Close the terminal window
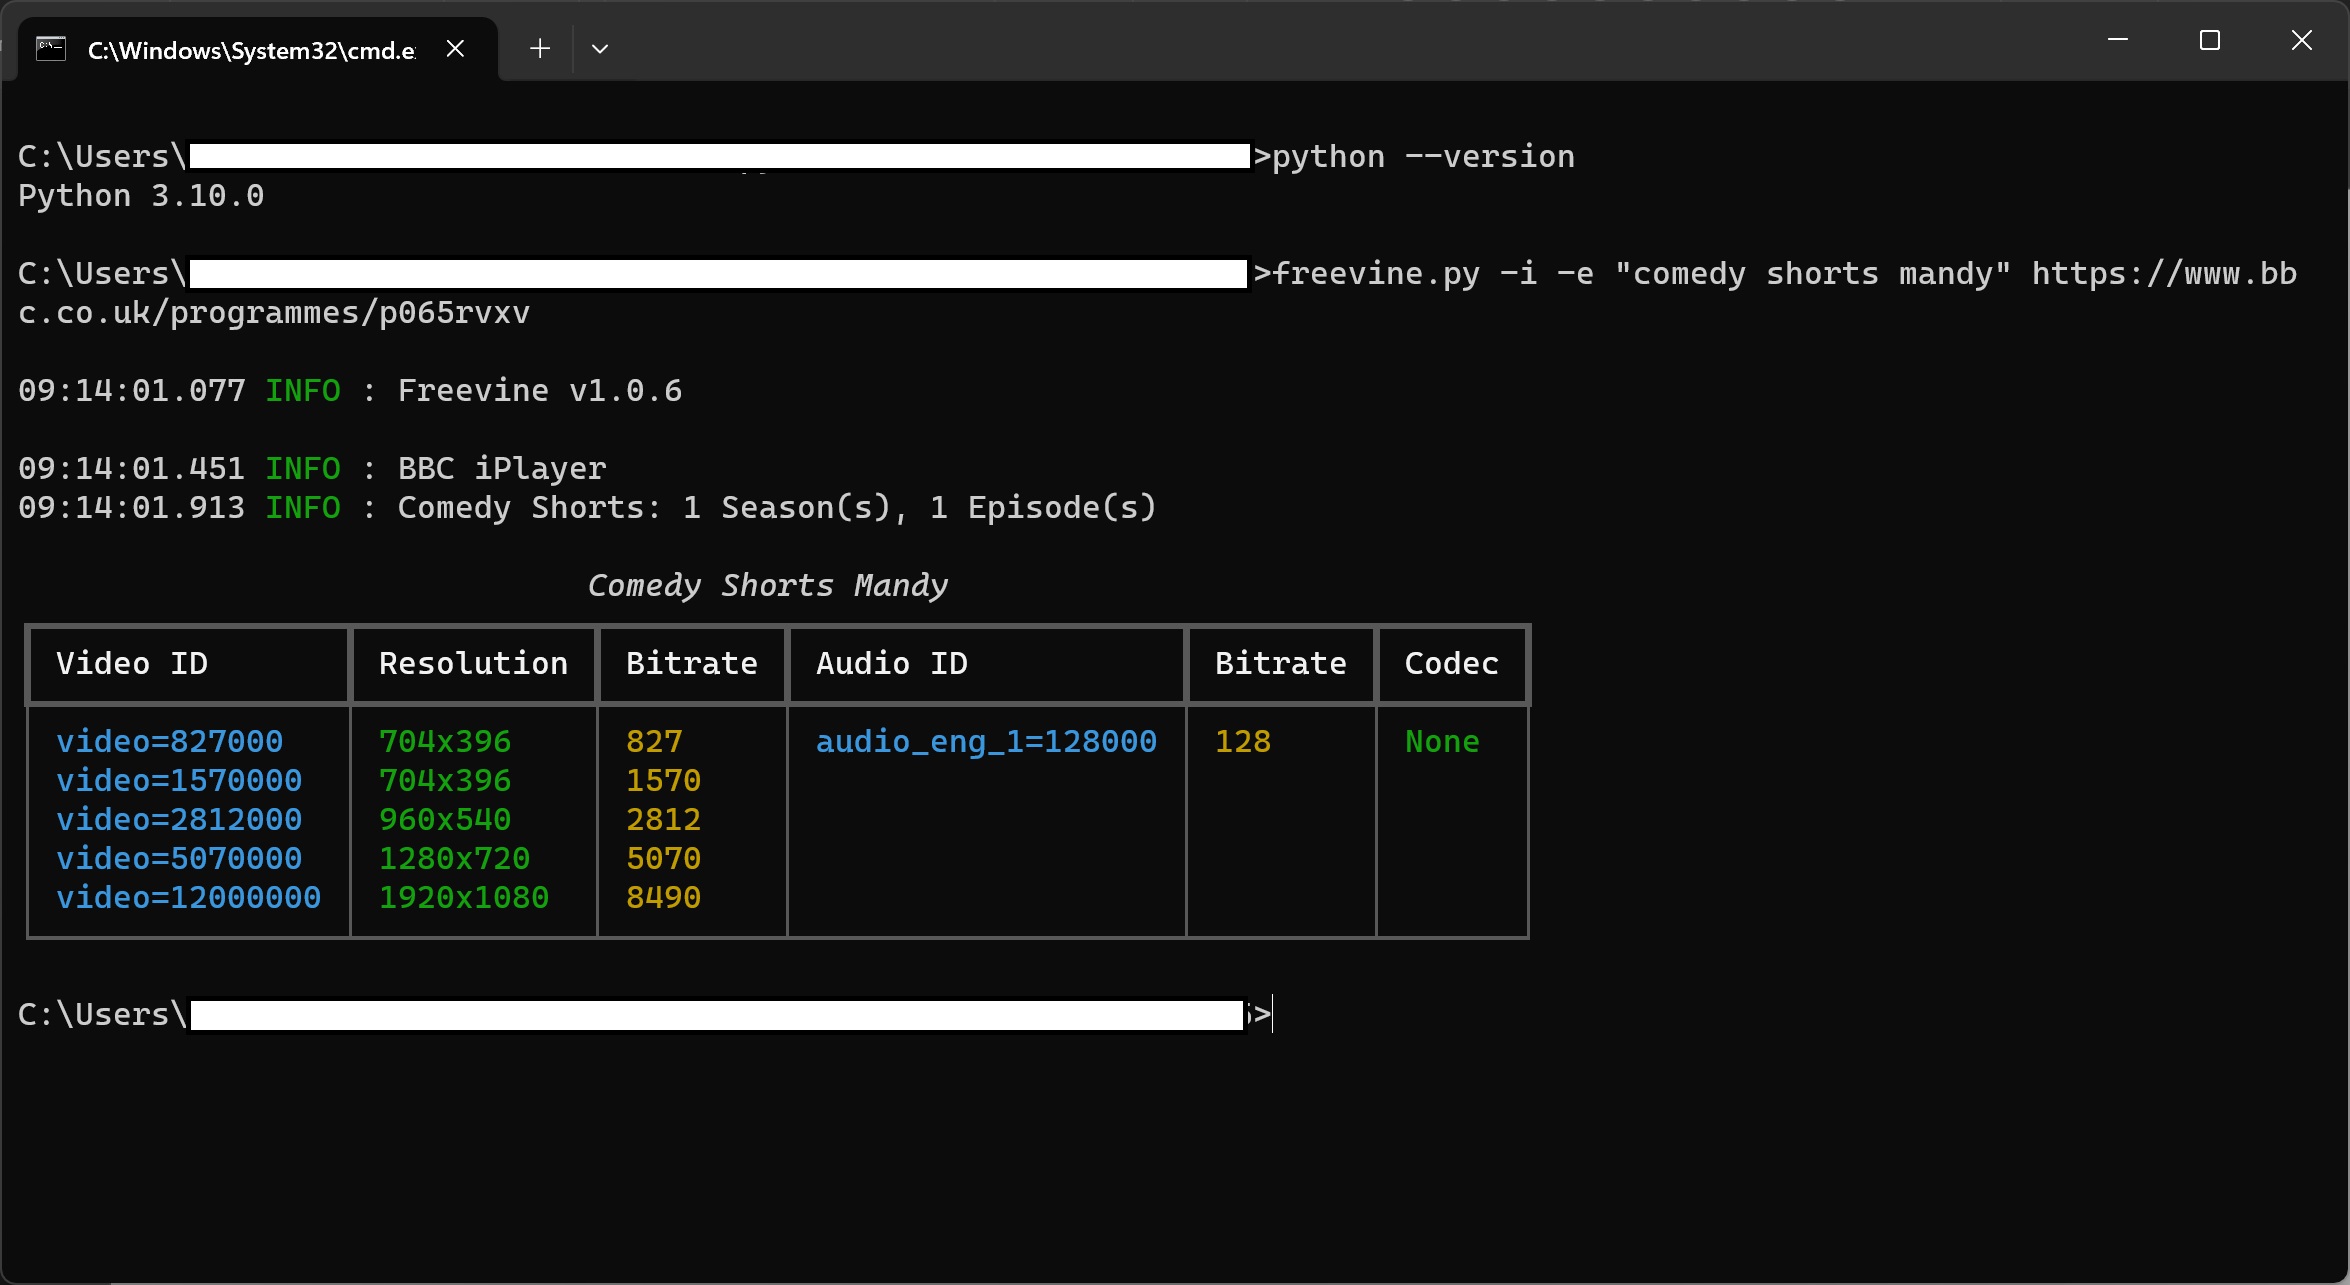This screenshot has width=2350, height=1285. (2301, 40)
